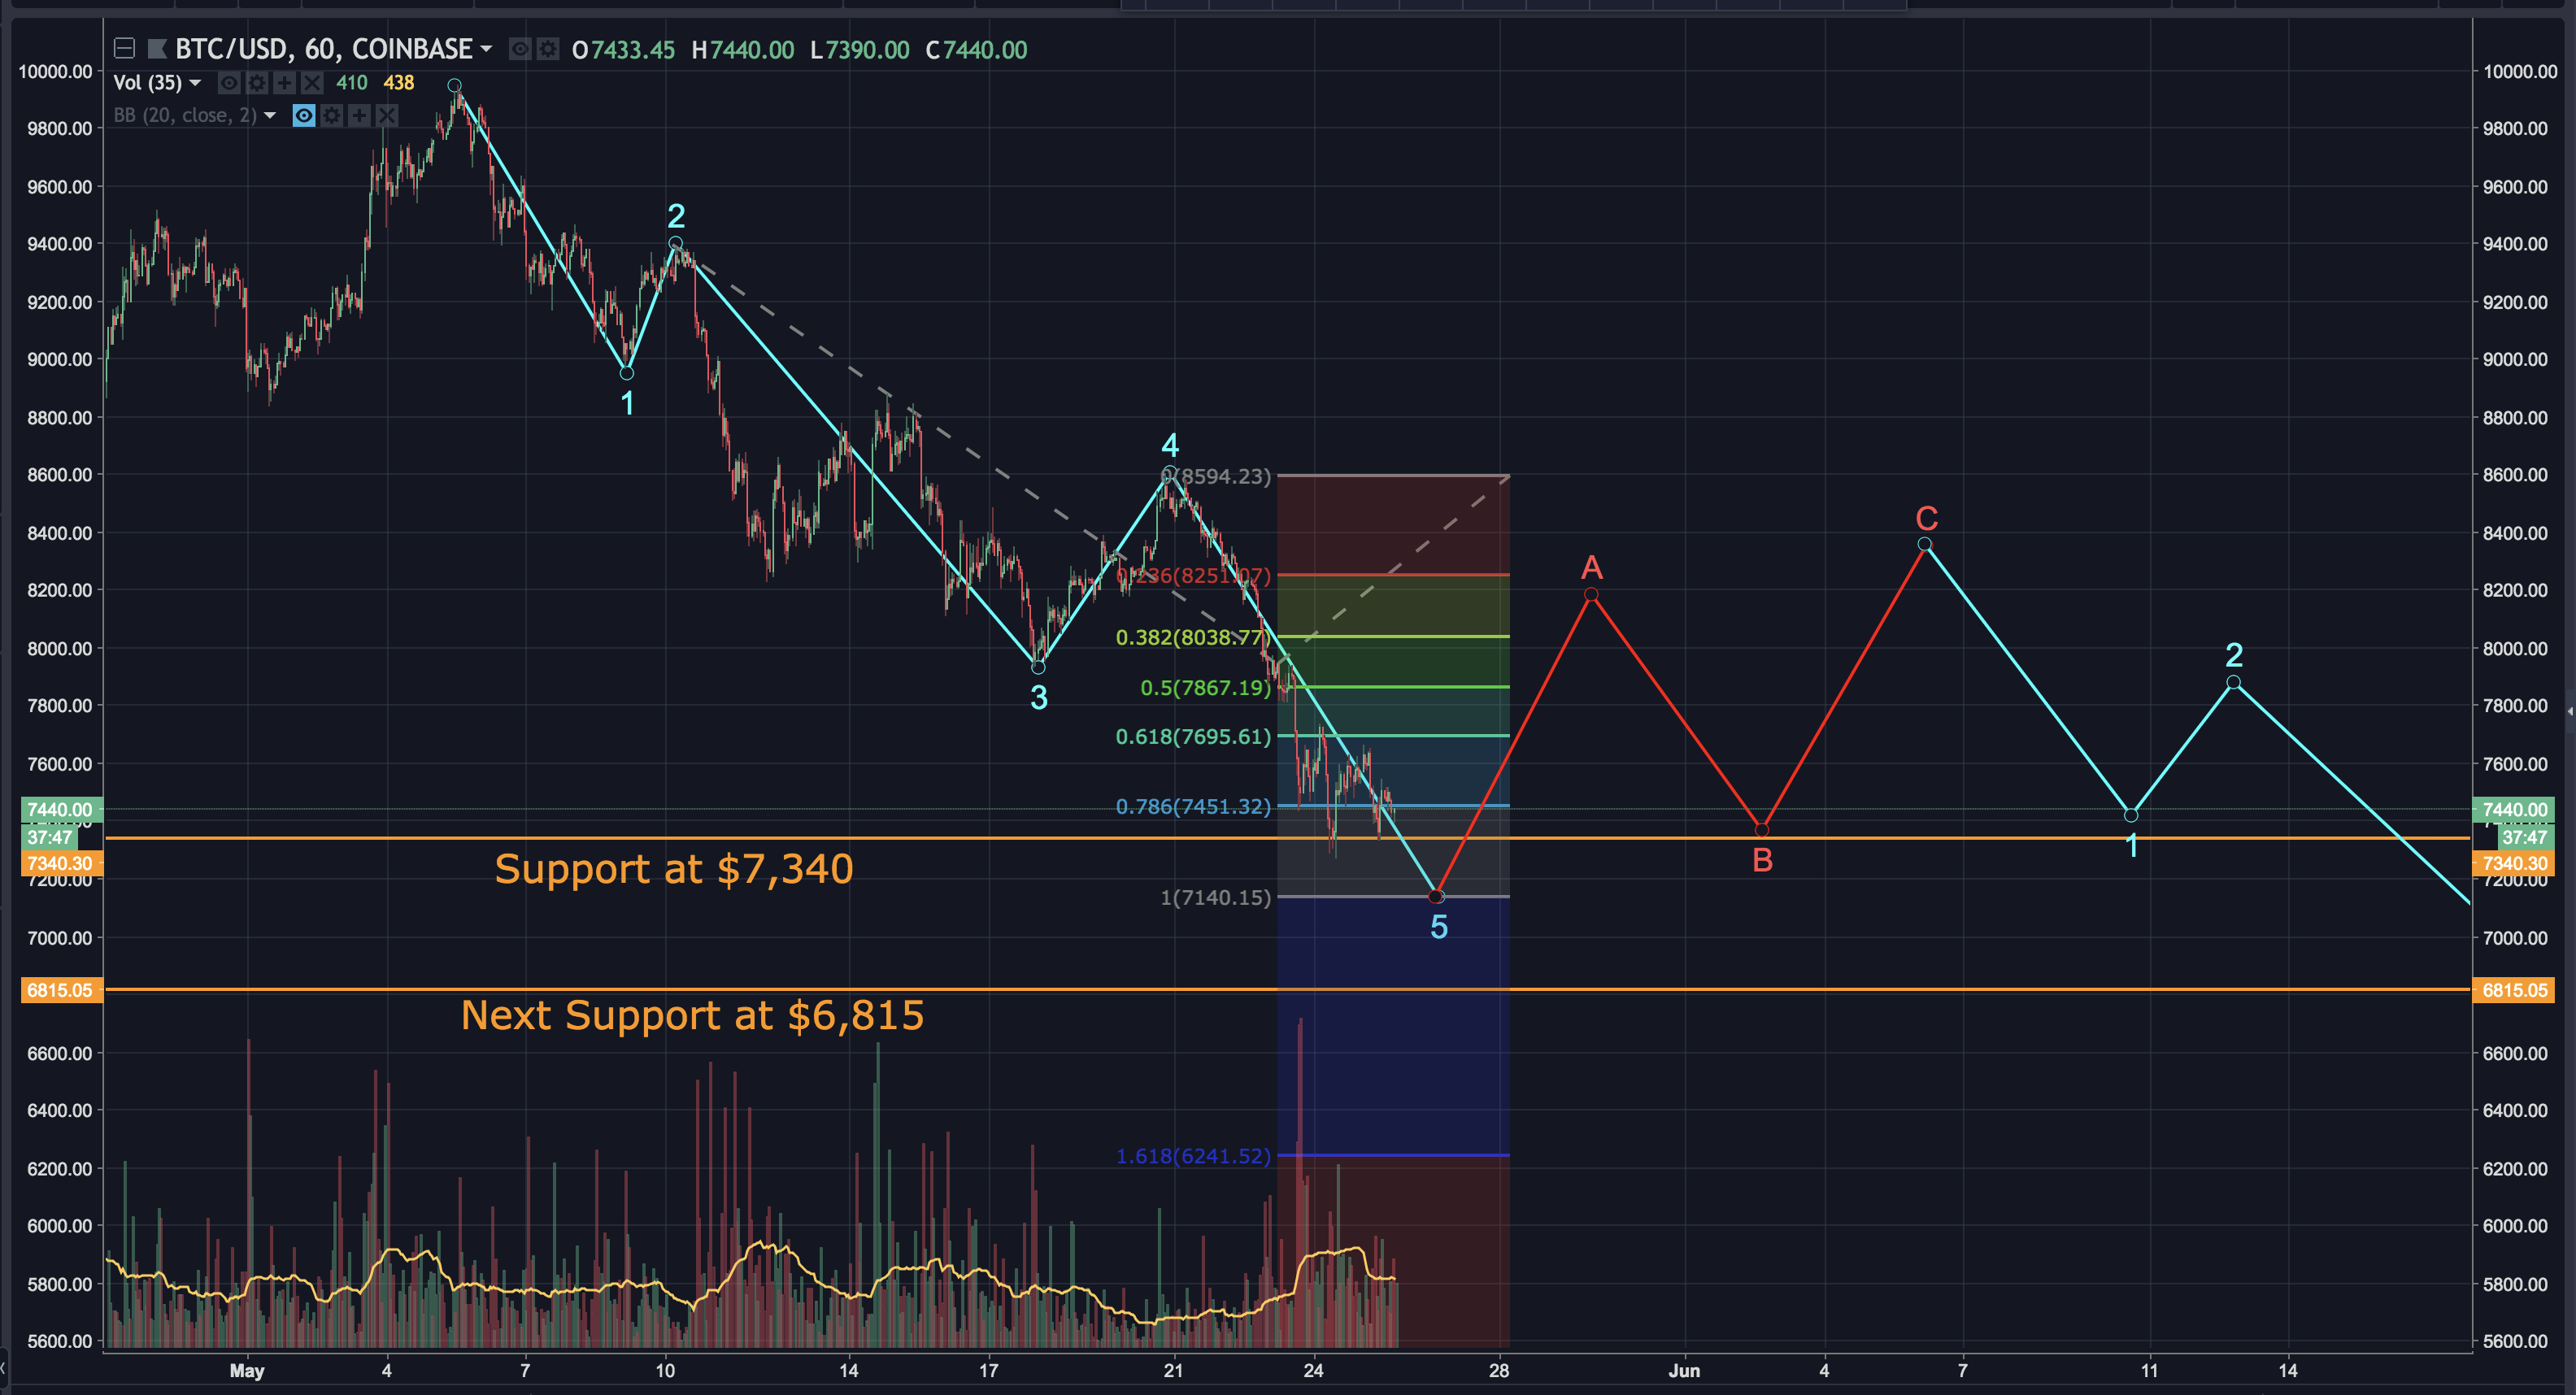The image size is (2576, 1395).
Task: Remove Vol (35) indicator with X icon
Action: pyautogui.click(x=312, y=83)
